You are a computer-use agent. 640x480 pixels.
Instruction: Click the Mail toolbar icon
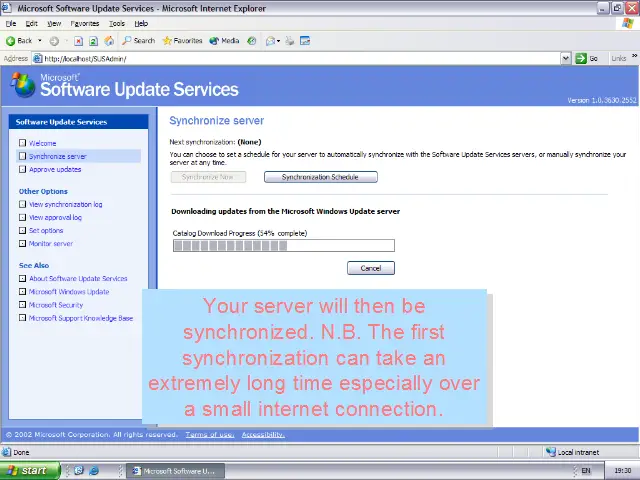[270, 41]
